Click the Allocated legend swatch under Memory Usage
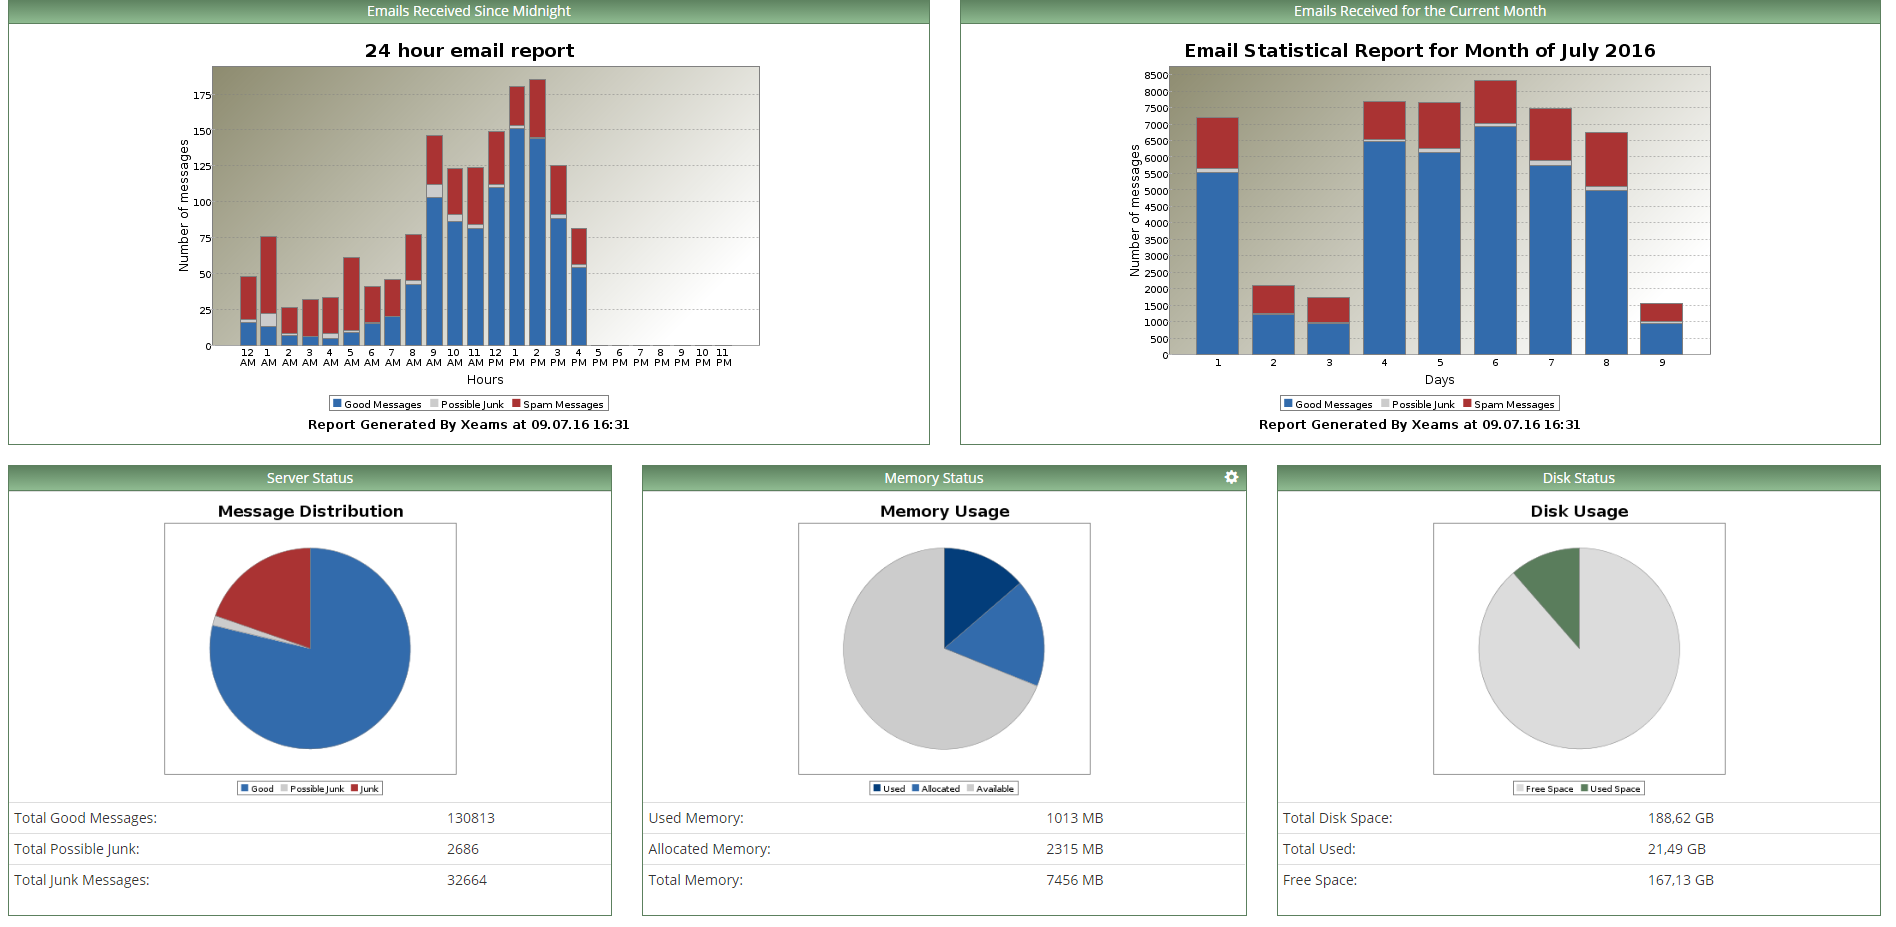The height and width of the screenshot is (927, 1896). pos(915,788)
